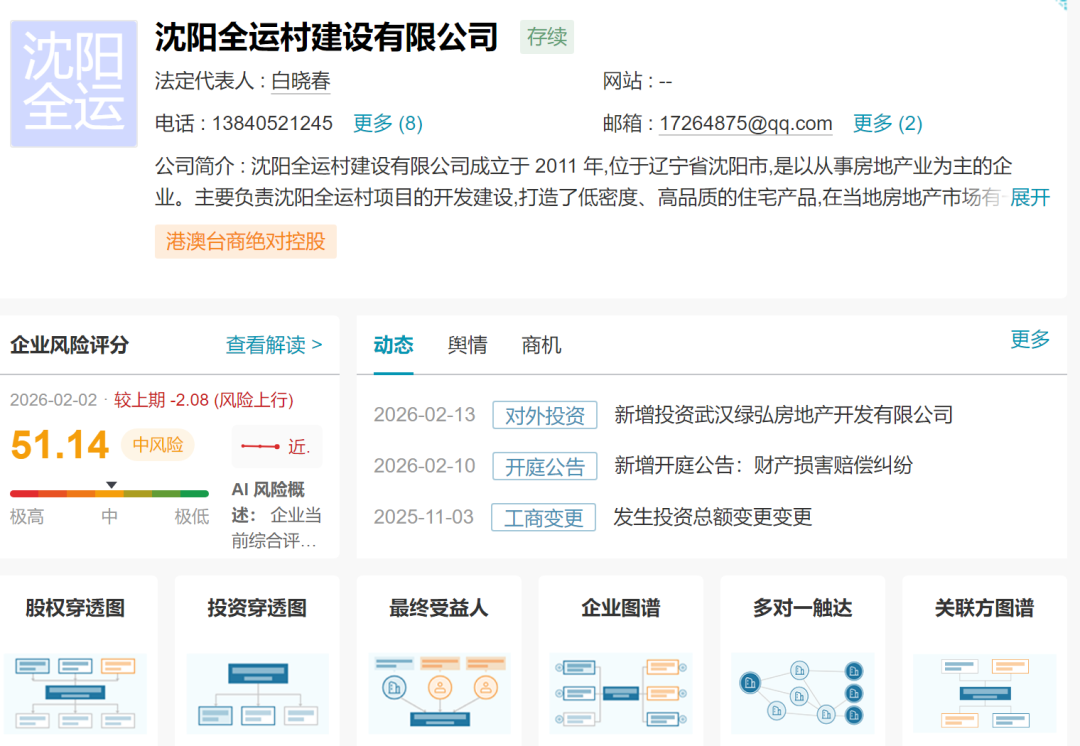Open 查看解读 risk interpretation link
The width and height of the screenshot is (1080, 746).
(x=274, y=345)
